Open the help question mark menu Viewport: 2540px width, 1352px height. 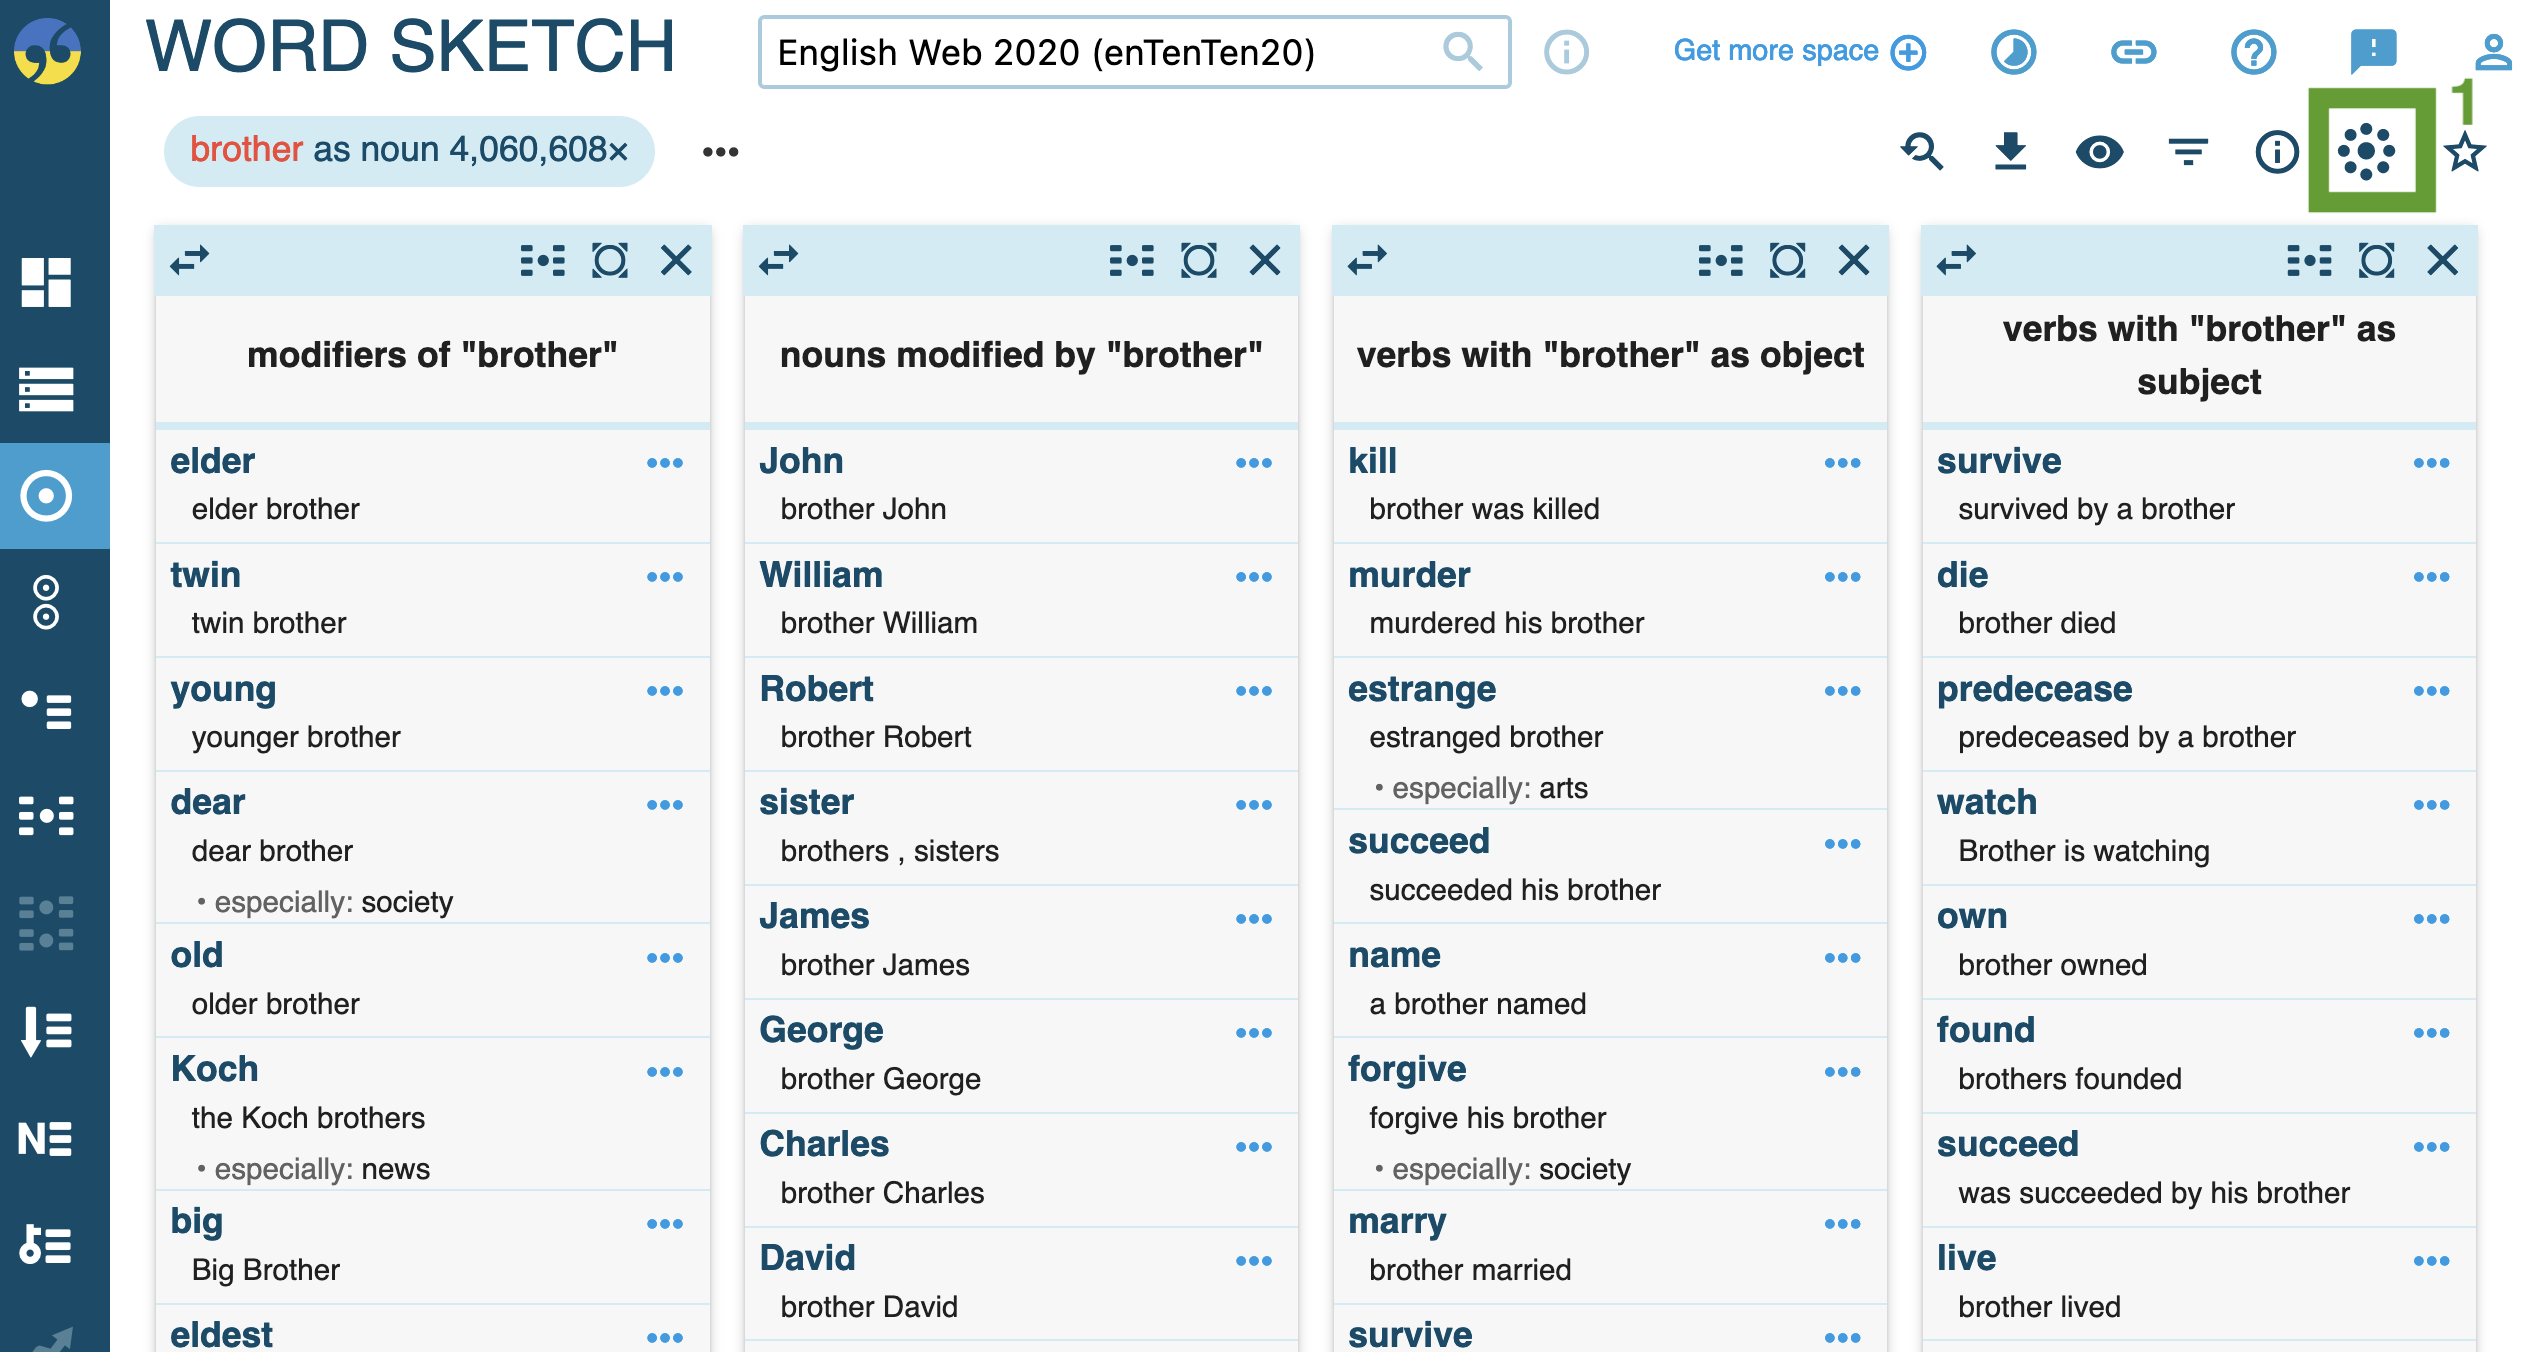pyautogui.click(x=2253, y=51)
